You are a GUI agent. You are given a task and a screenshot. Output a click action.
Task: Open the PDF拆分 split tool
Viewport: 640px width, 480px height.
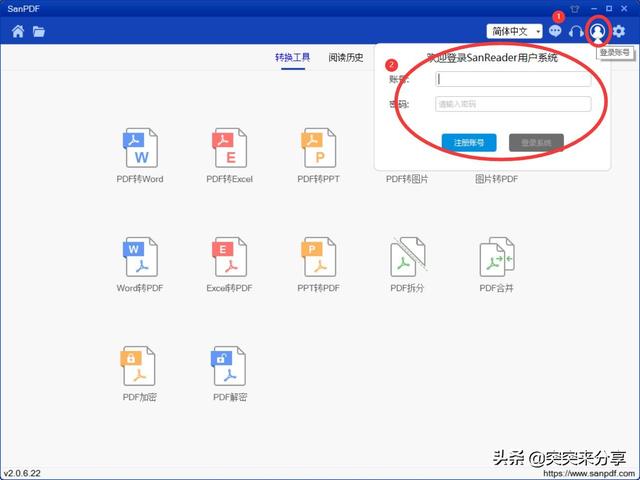(x=407, y=264)
